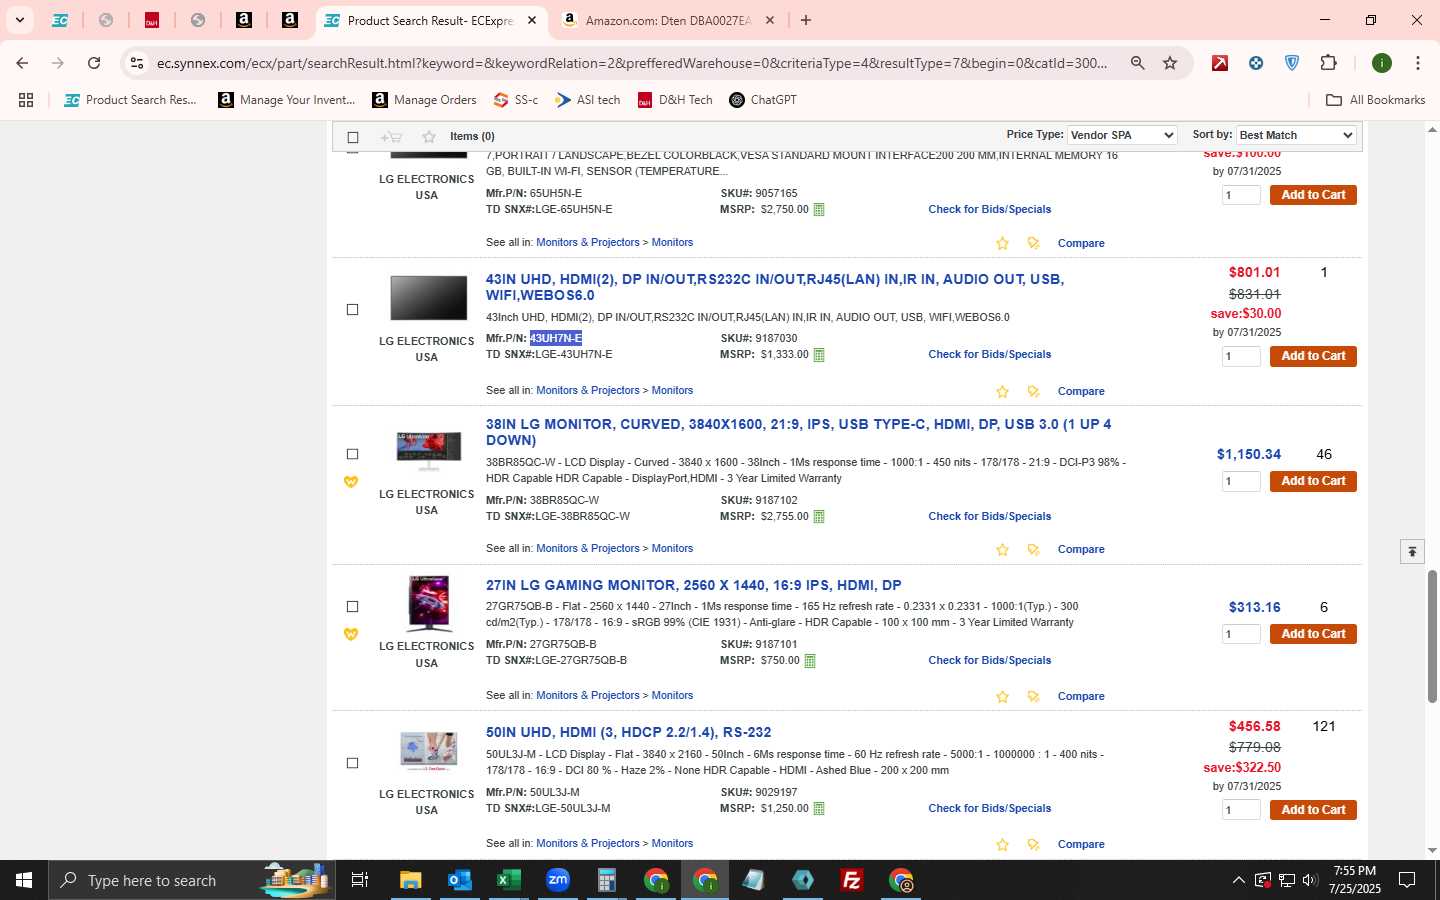Open the All Bookmarks folder
Viewport: 1440px width, 900px height.
click(1375, 100)
